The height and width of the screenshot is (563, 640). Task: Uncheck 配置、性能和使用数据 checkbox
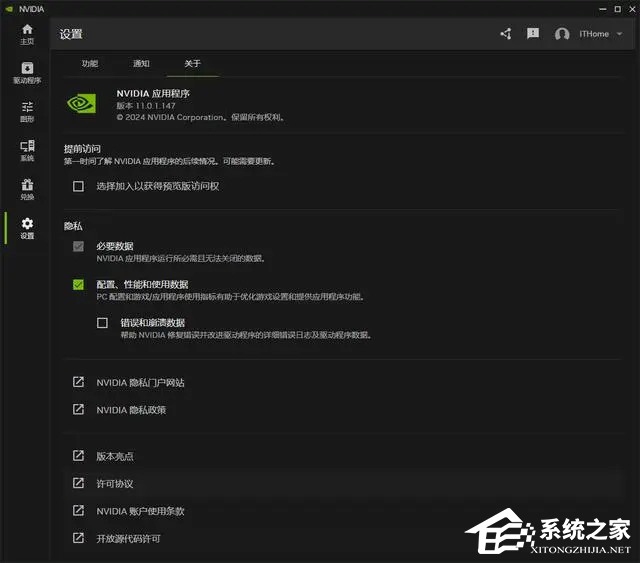coord(78,285)
